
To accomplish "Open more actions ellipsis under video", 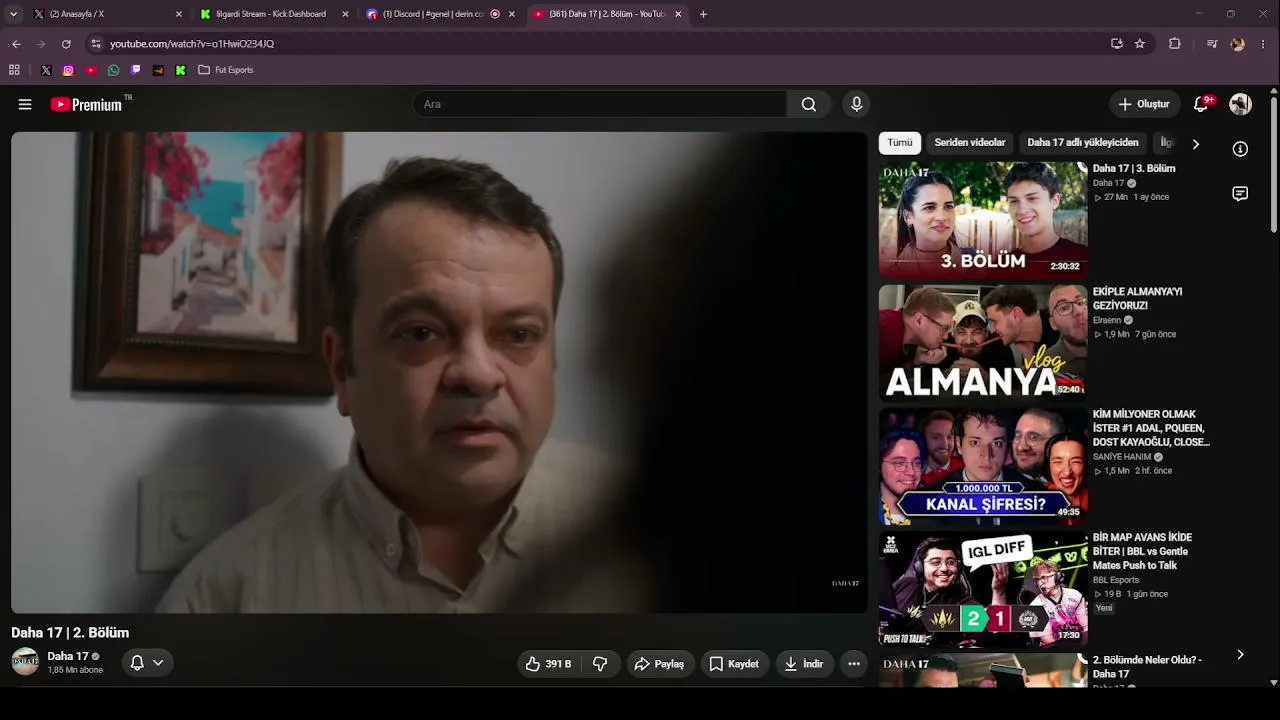I will click(x=854, y=664).
